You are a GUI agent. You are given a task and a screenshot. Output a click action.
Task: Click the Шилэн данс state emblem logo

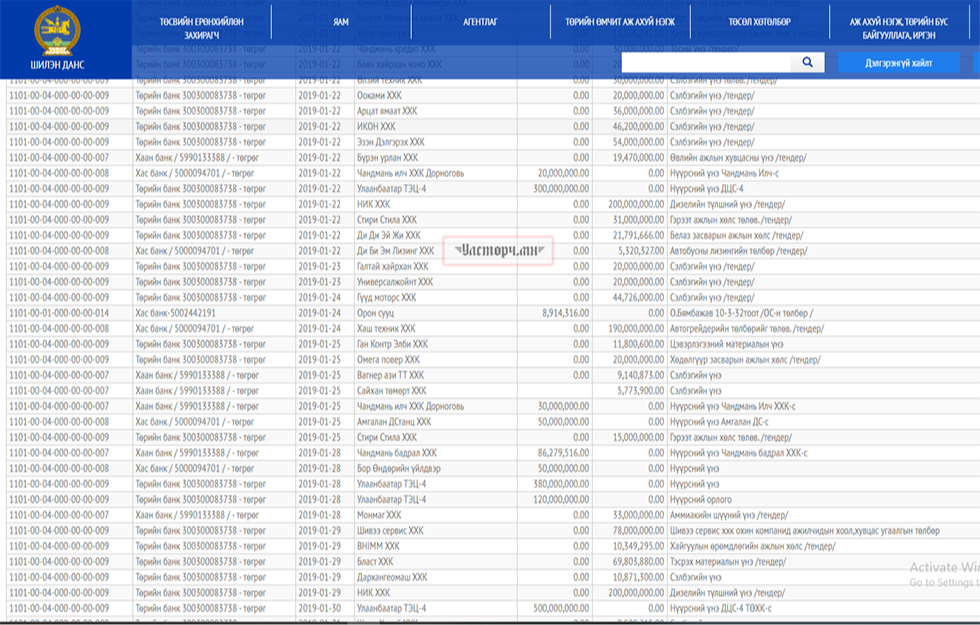57,30
